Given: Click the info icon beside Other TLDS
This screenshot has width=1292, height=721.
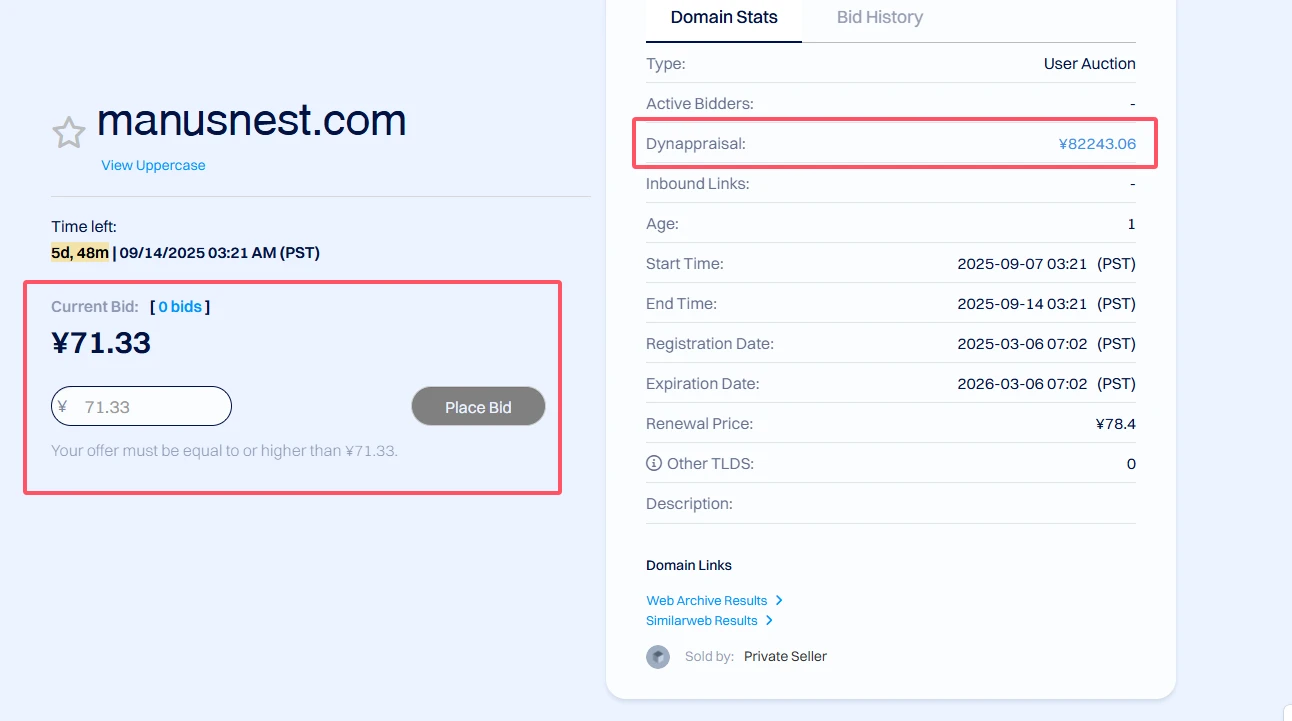Looking at the screenshot, I should point(654,463).
